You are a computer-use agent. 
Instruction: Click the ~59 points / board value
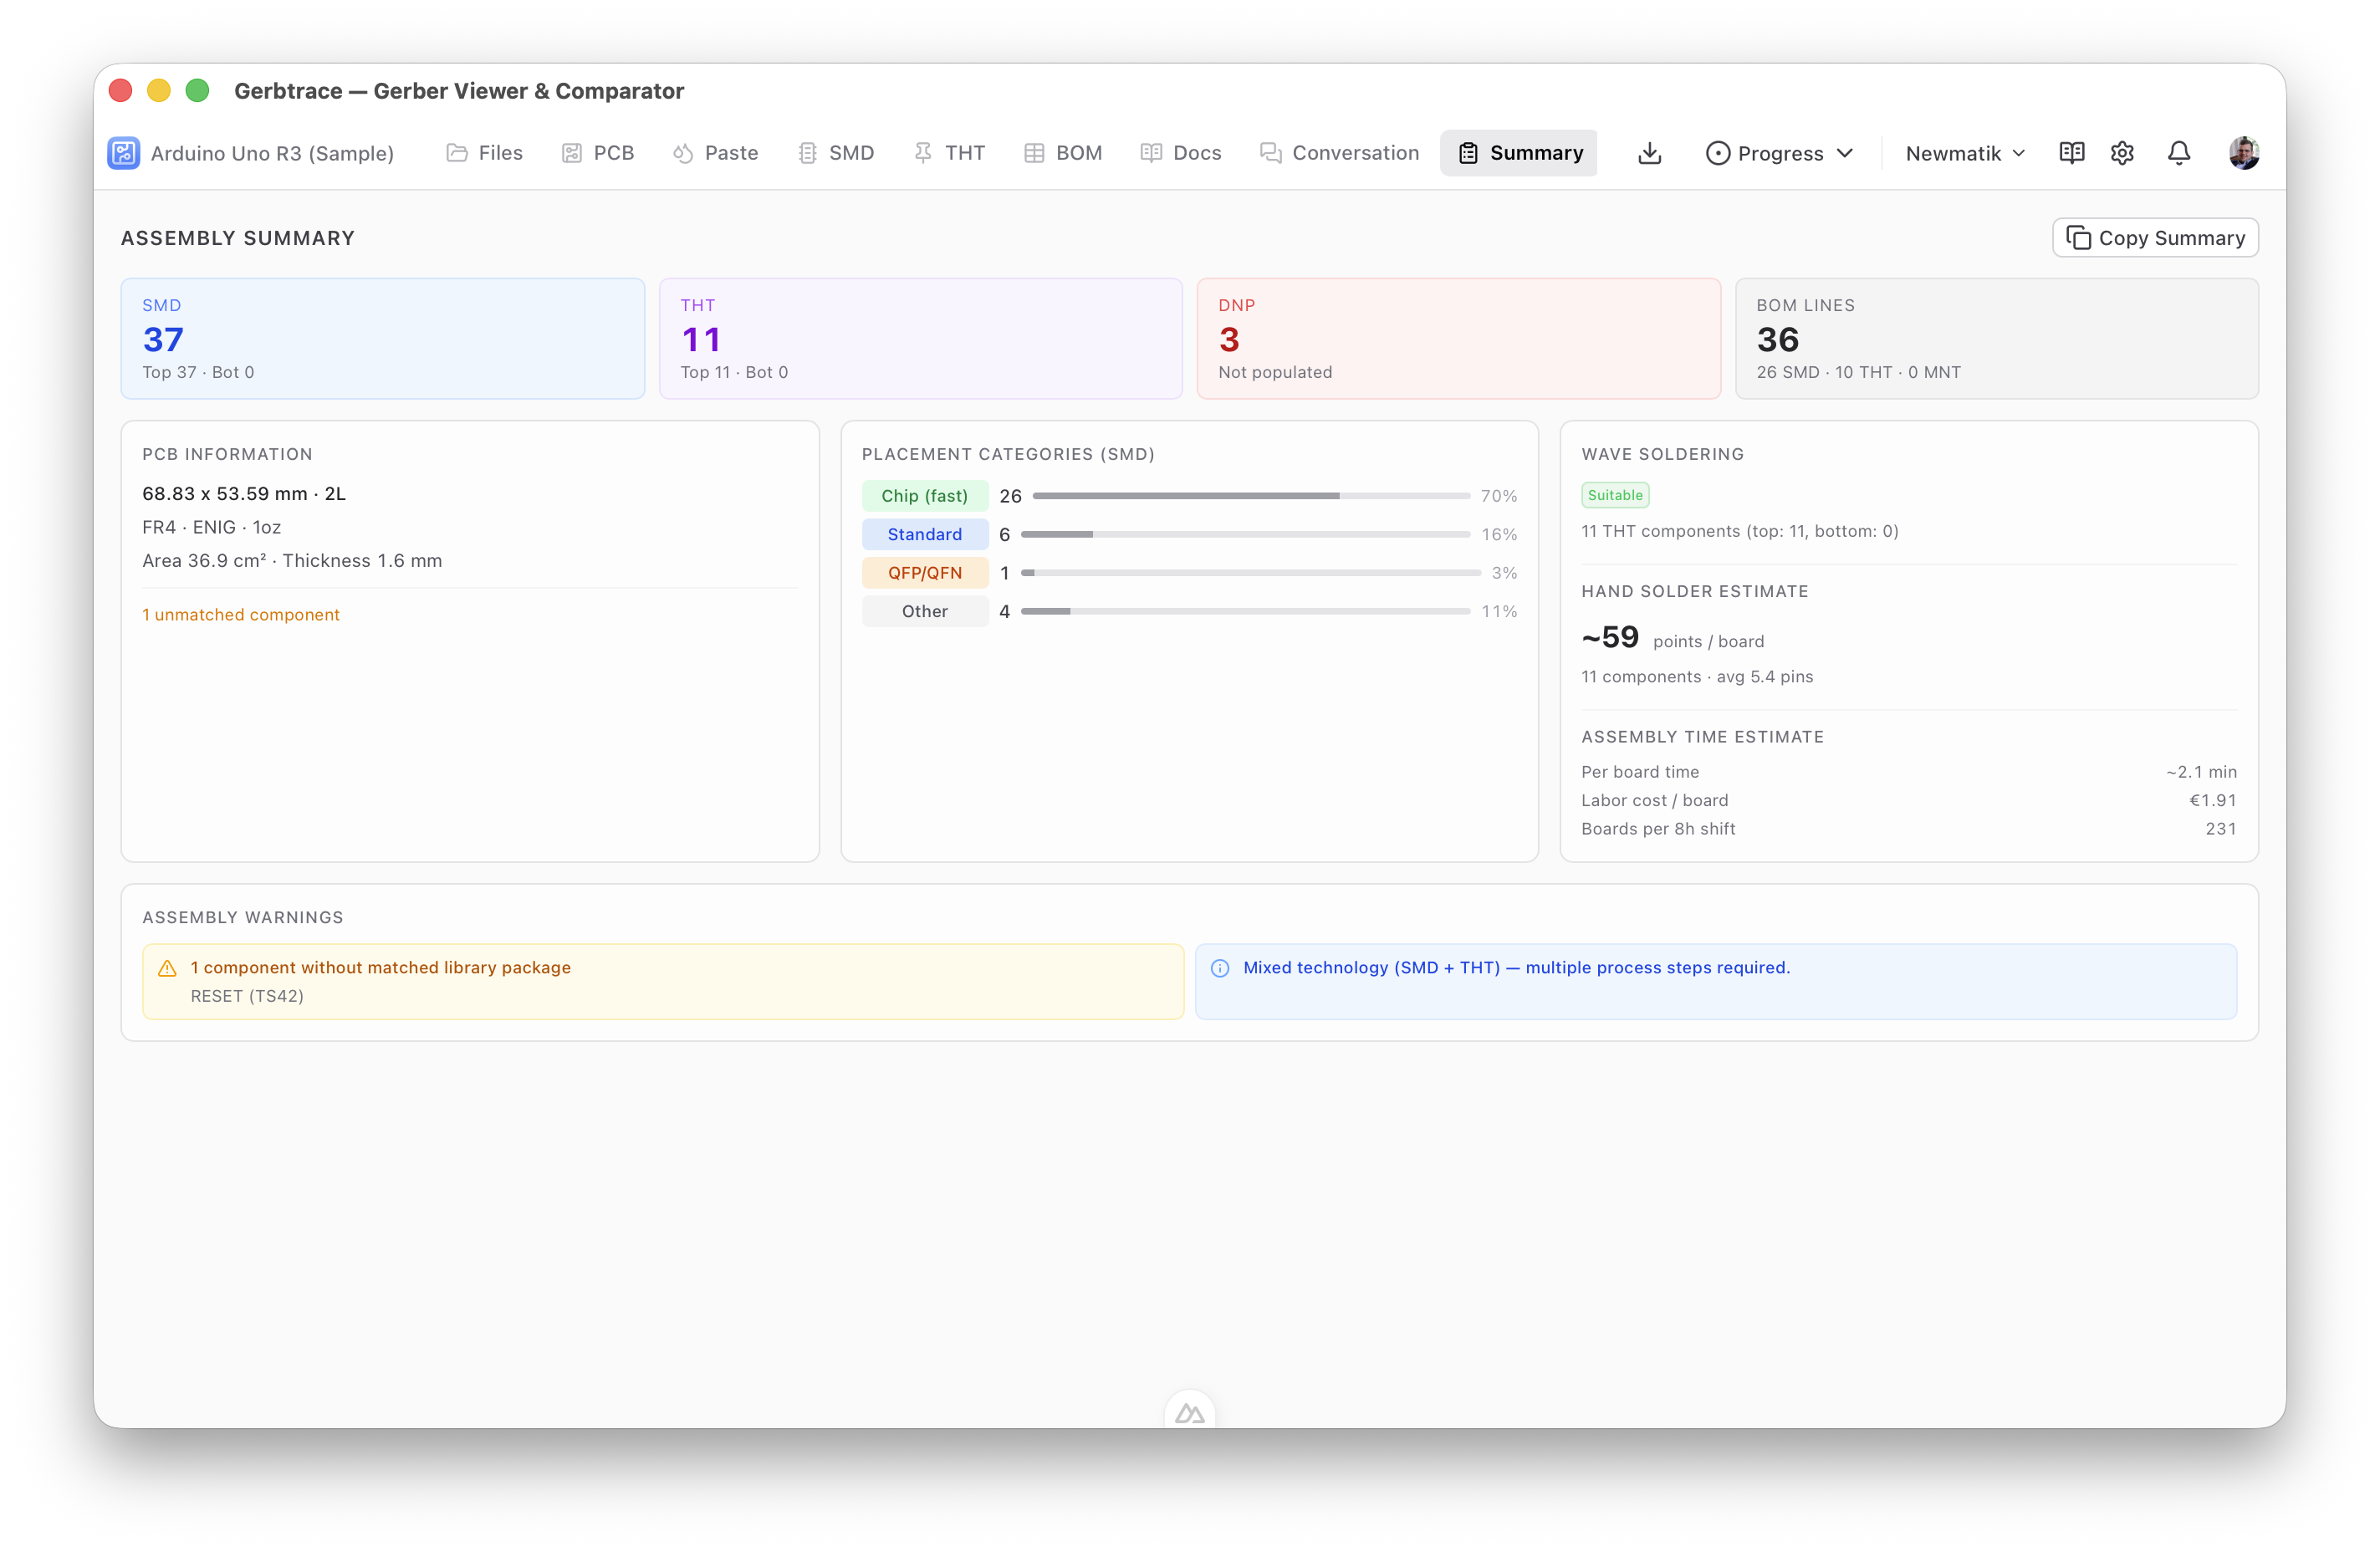click(x=1672, y=638)
